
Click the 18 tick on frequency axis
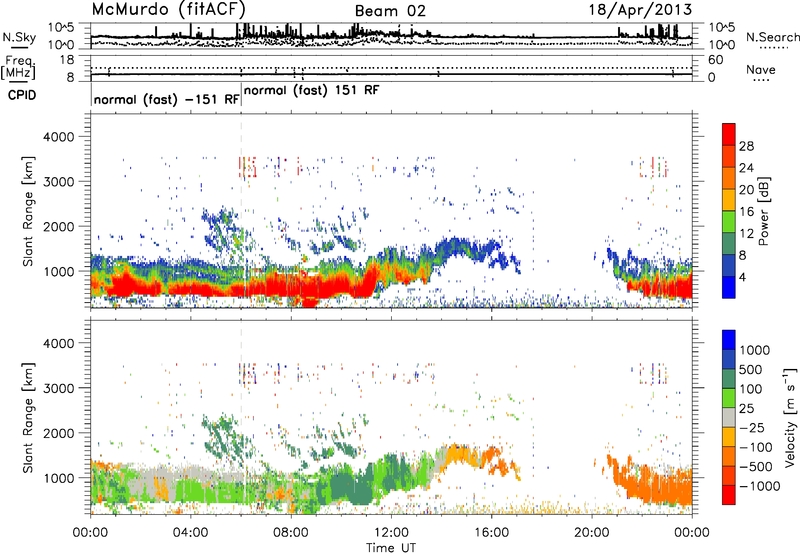tap(67, 60)
